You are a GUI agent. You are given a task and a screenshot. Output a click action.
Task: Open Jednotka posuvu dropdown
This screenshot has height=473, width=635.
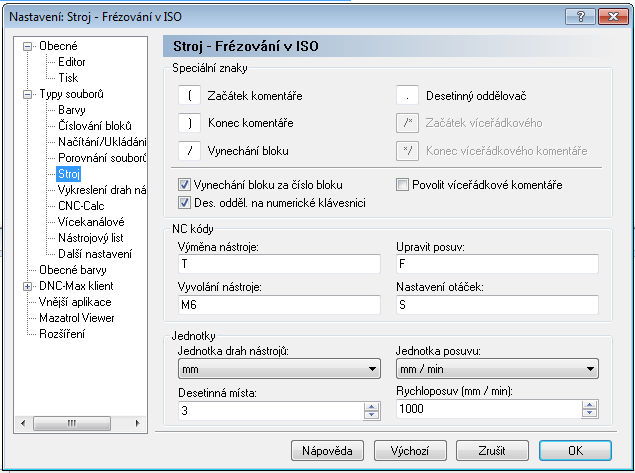tap(497, 369)
